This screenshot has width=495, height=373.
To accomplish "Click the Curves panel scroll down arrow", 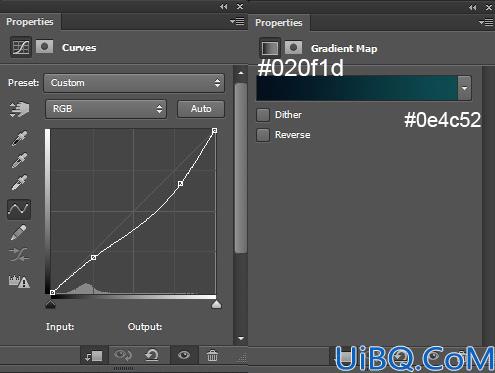I will coord(241,338).
